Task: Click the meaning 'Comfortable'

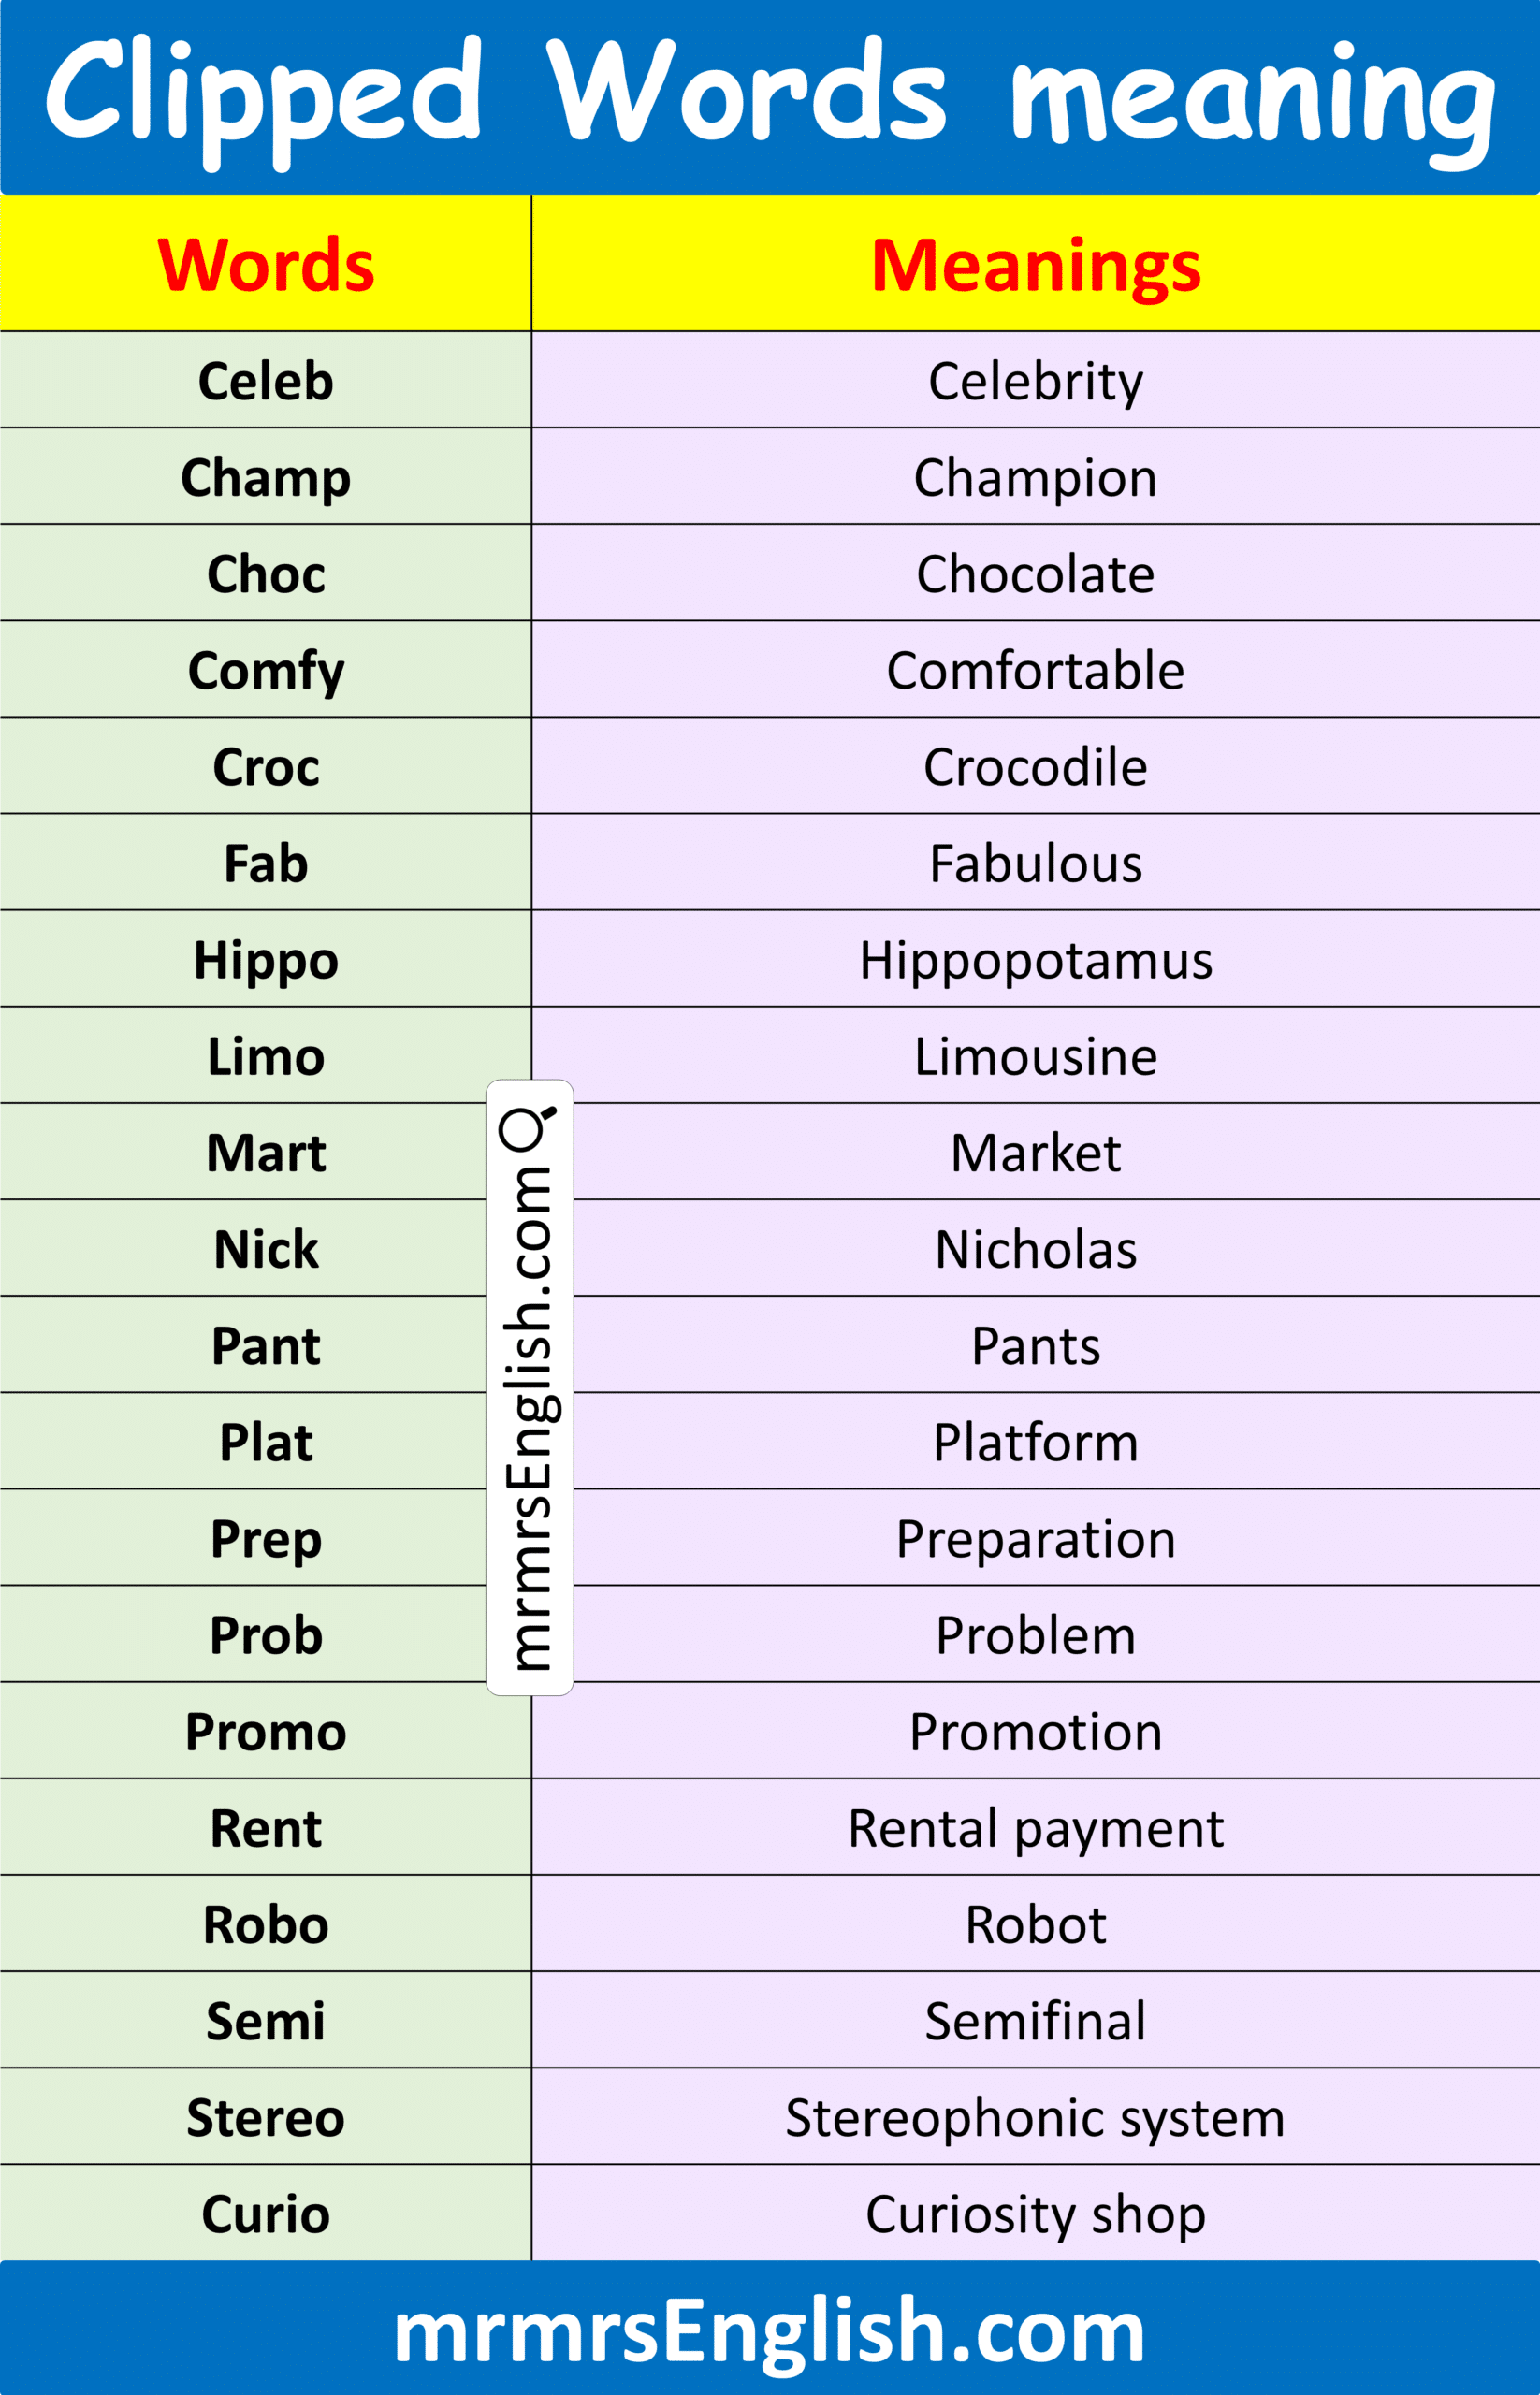Action: (1035, 671)
